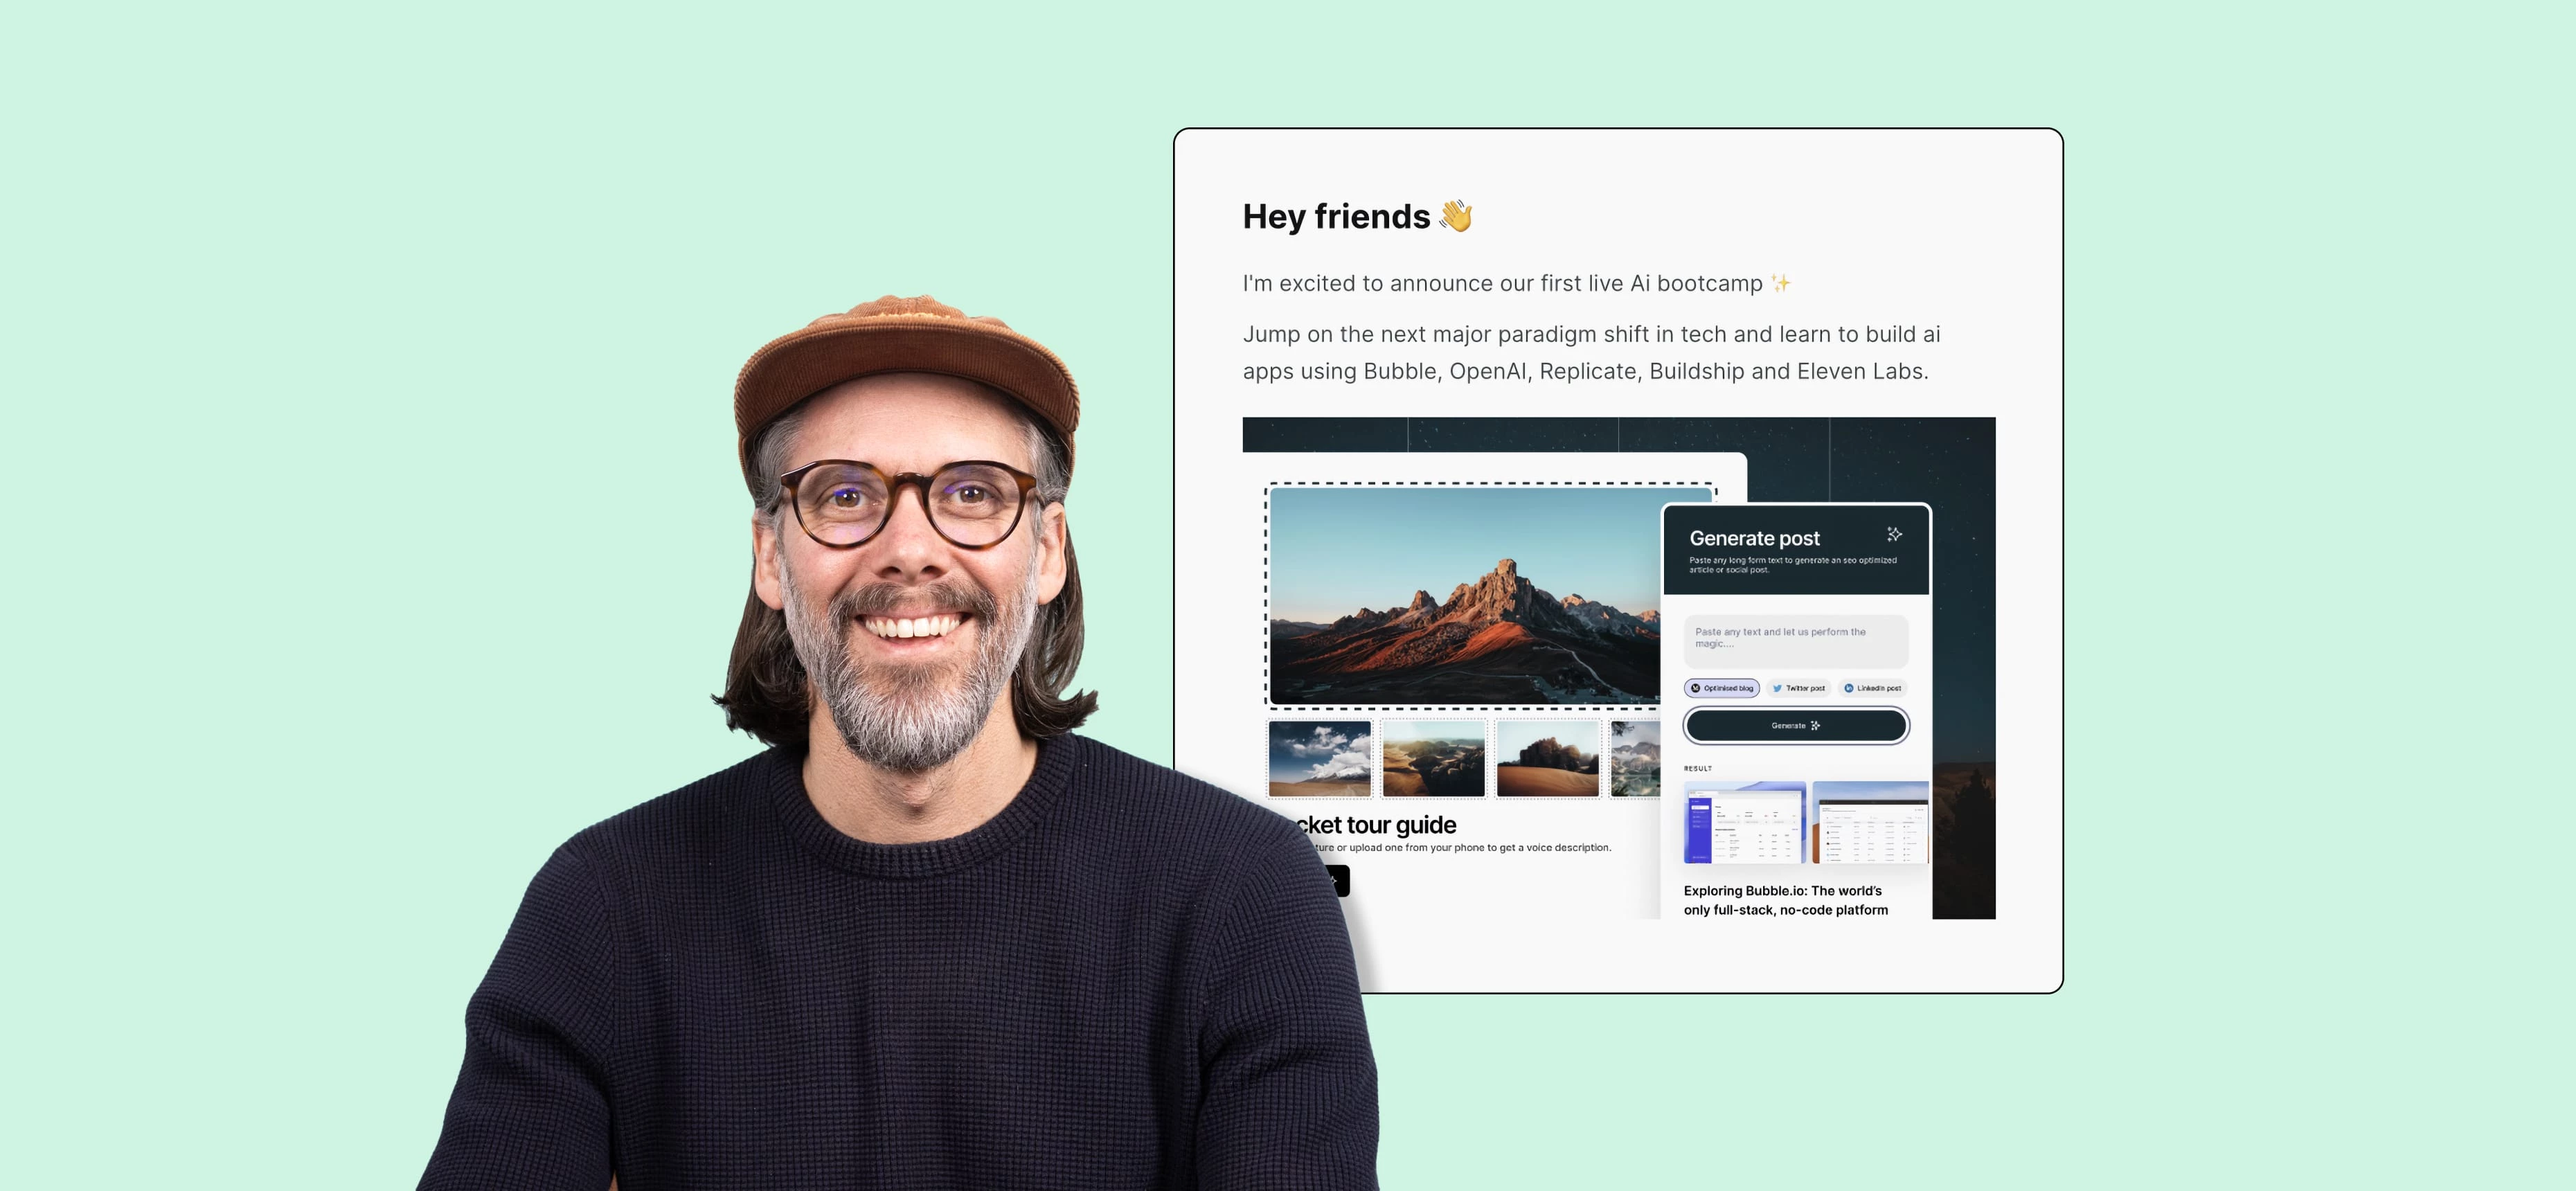Click the Hey friends heading
The width and height of the screenshot is (2576, 1191).
1336,216
